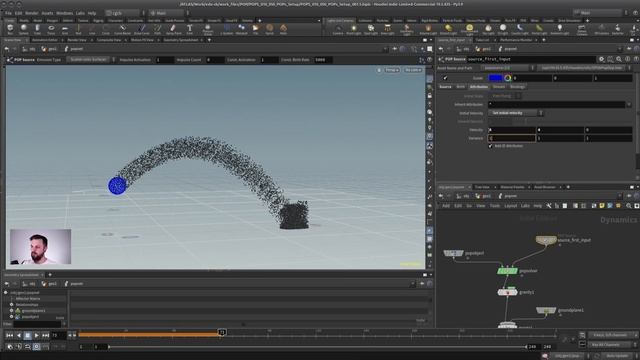This screenshot has width=640, height=360.
Task: Add an Area Light from the shelf
Action: [x=387, y=29]
